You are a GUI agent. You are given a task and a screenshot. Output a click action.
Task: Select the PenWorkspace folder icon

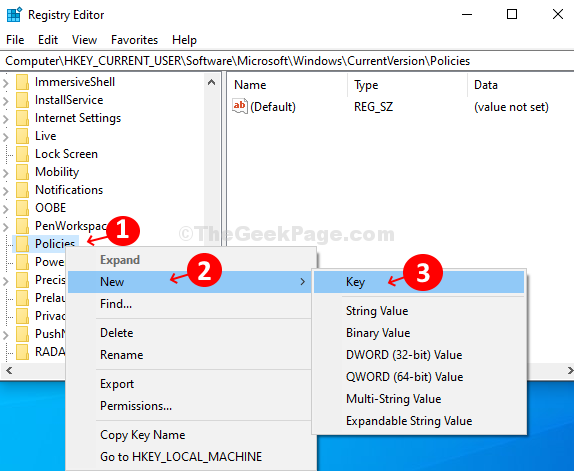(22, 225)
